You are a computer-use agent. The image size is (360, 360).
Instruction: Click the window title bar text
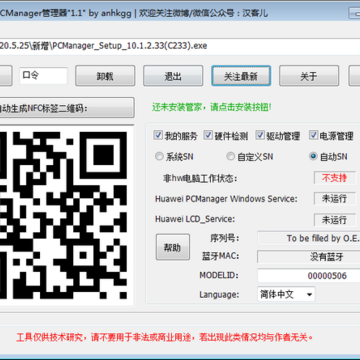[133, 14]
